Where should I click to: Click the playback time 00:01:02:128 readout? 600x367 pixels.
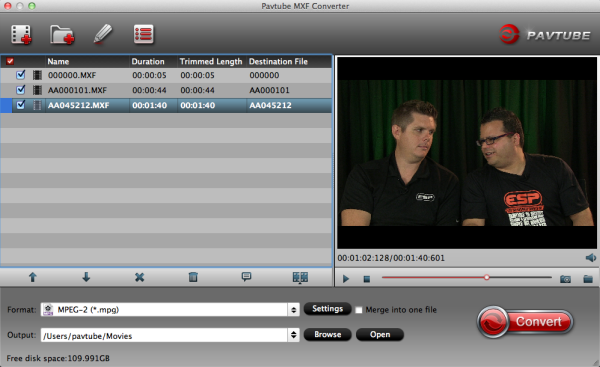point(363,258)
